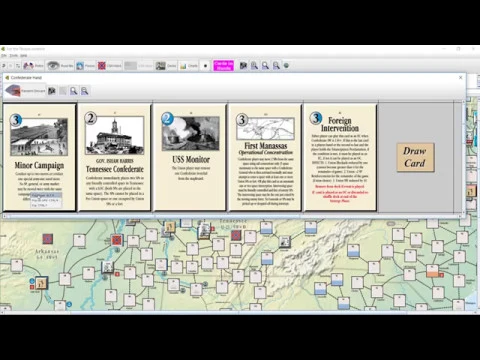
Task: Click the green globe icon in toolbar
Action: [x=286, y=66]
